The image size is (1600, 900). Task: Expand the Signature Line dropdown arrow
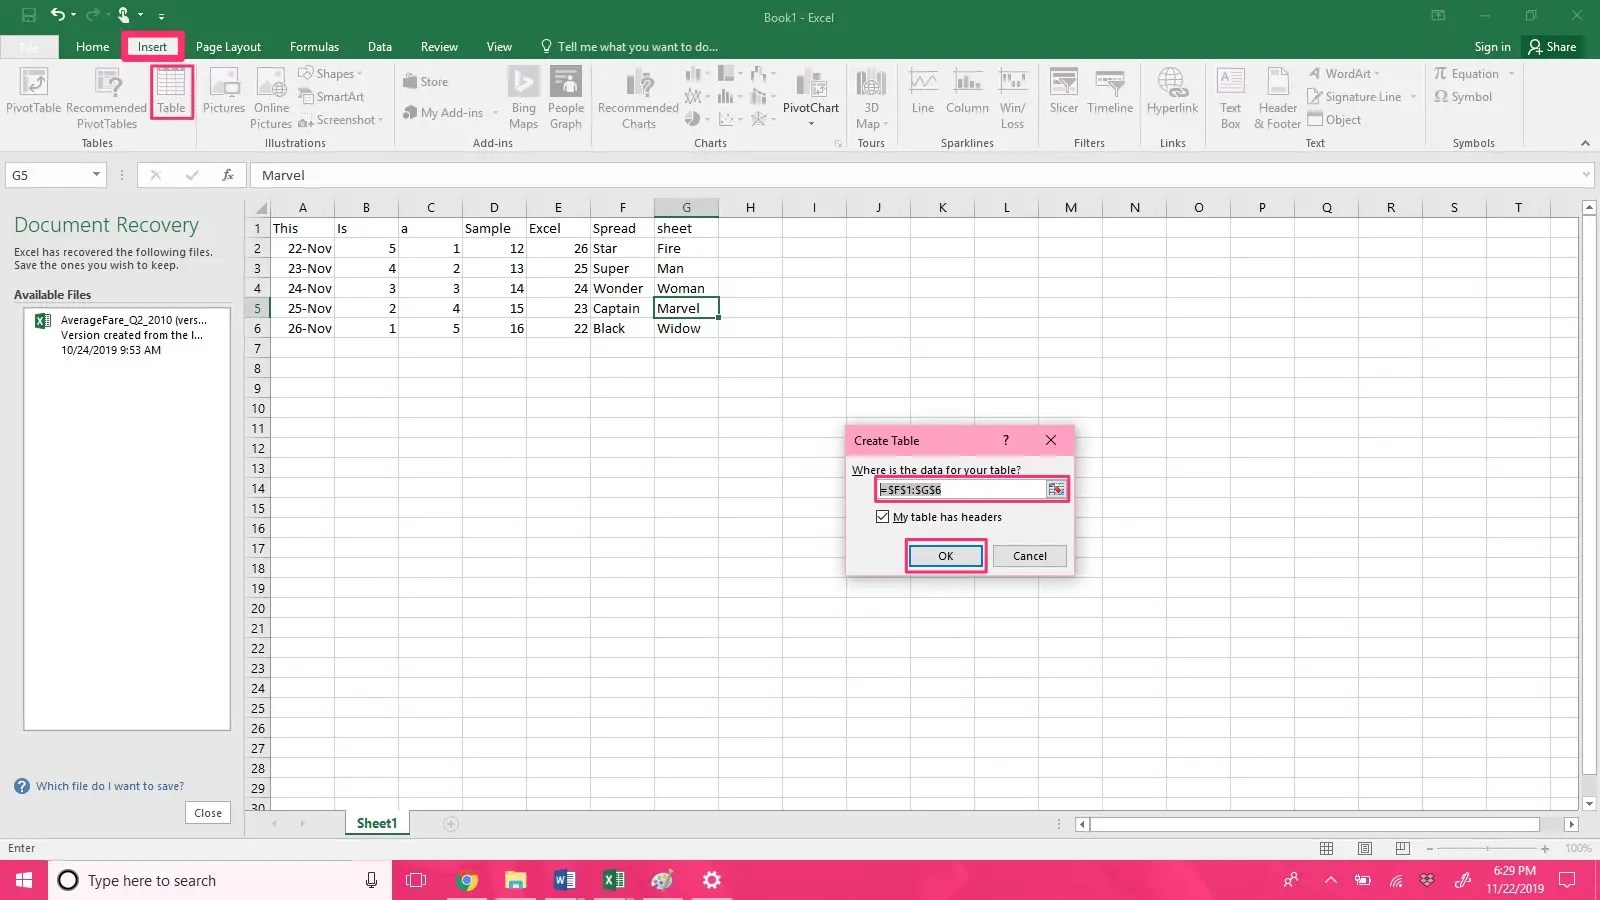tap(1413, 97)
